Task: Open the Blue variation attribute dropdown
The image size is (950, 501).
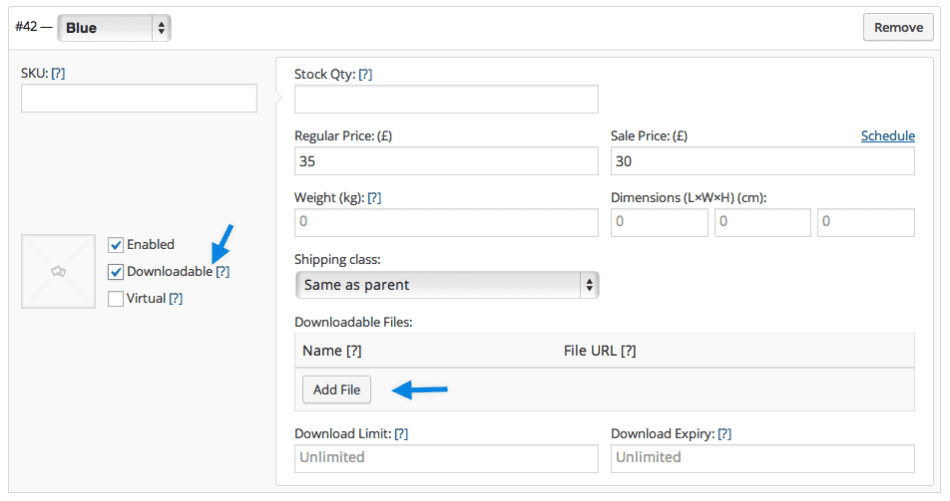Action: click(114, 28)
